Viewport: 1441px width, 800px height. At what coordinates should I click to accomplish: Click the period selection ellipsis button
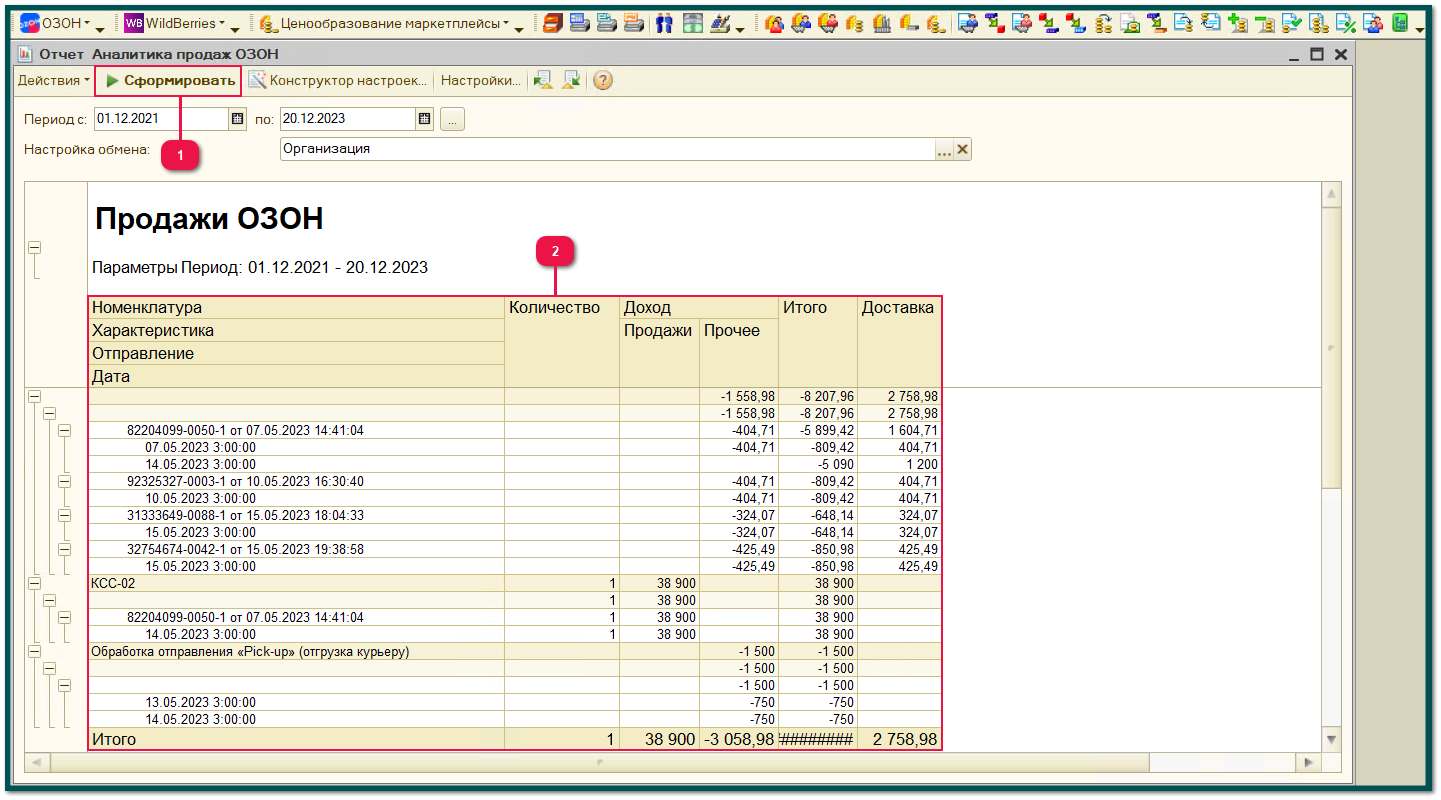pos(452,119)
